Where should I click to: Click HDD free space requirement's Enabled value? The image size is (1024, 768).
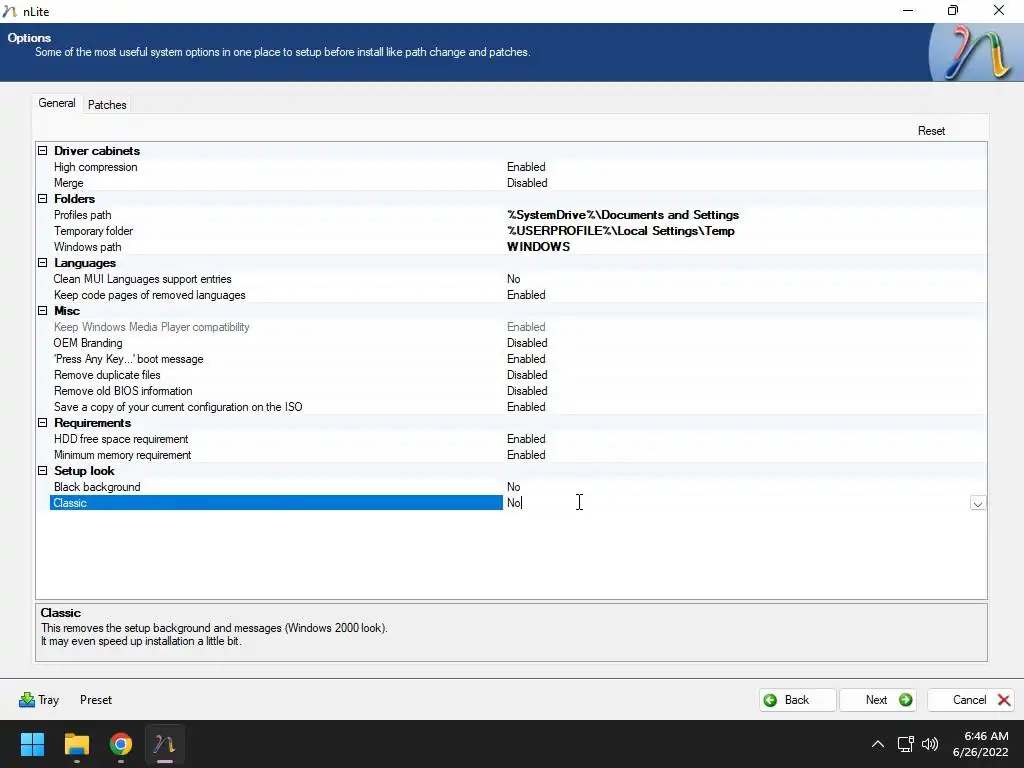point(526,439)
